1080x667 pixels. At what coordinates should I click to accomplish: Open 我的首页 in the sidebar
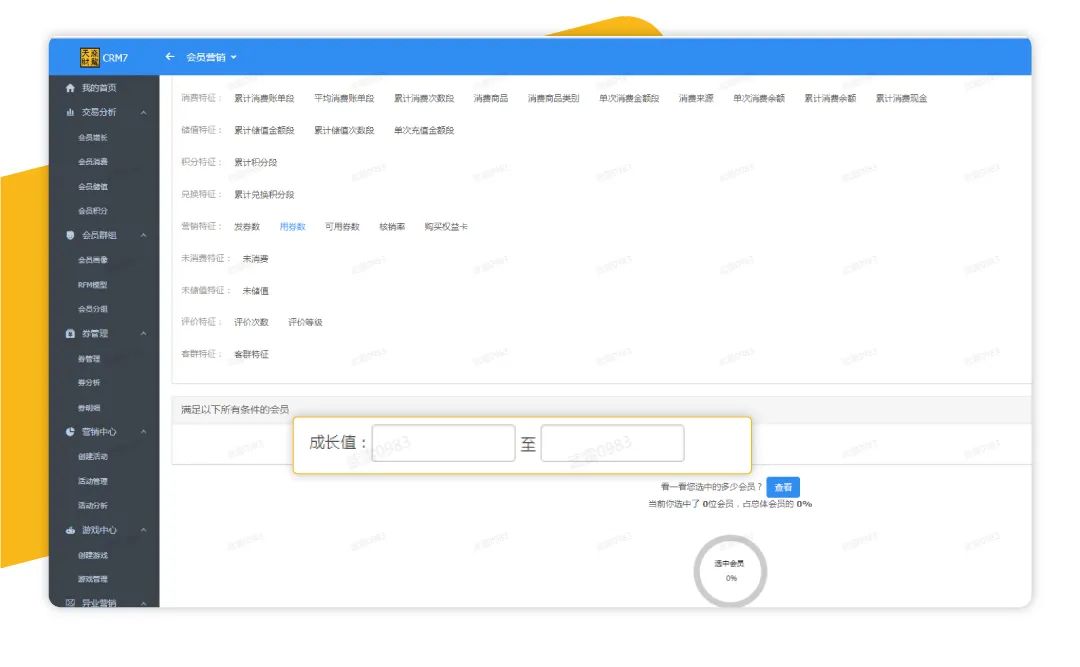coord(99,88)
